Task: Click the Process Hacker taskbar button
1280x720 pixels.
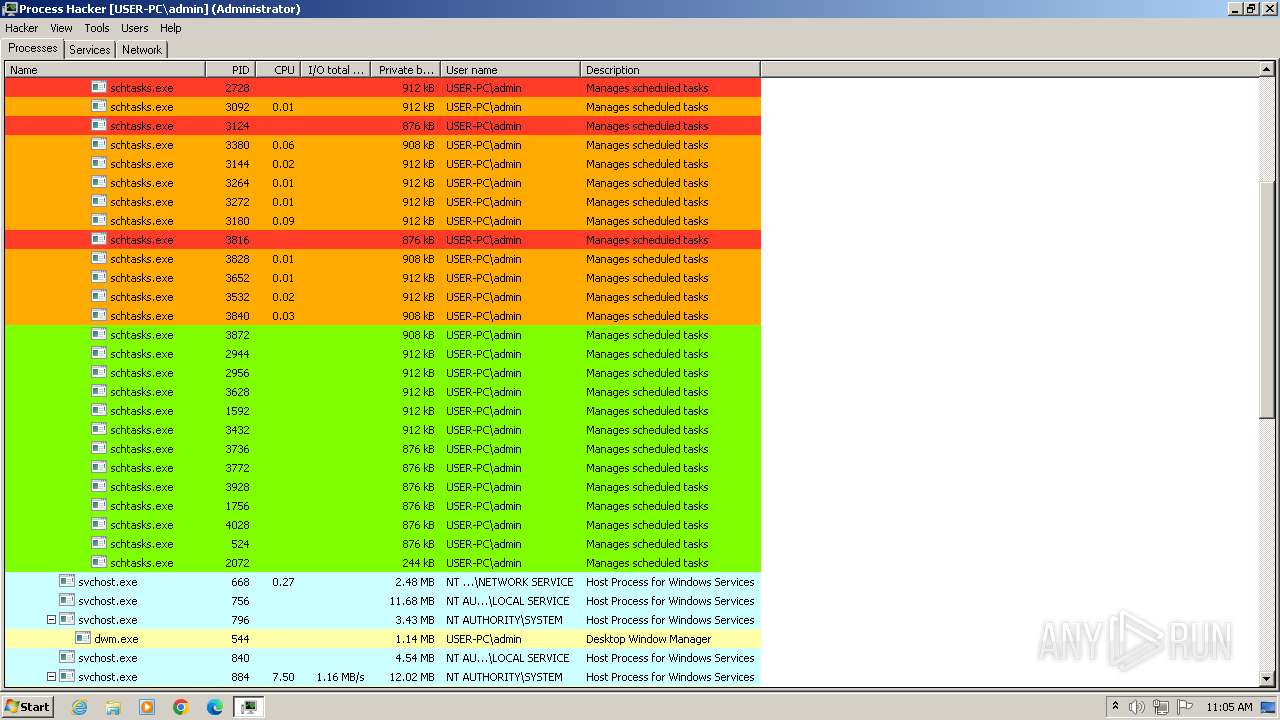Action: click(x=248, y=707)
